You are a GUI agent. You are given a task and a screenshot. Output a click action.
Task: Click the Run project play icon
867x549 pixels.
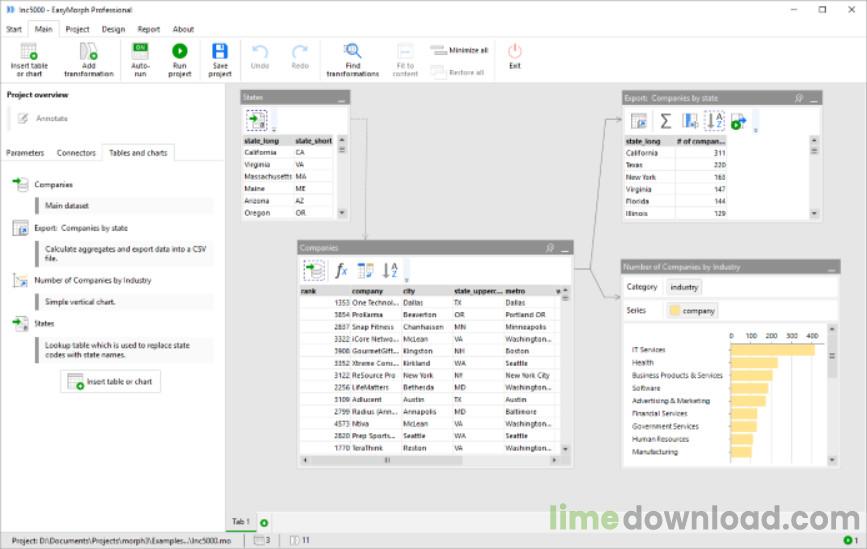pyautogui.click(x=180, y=52)
